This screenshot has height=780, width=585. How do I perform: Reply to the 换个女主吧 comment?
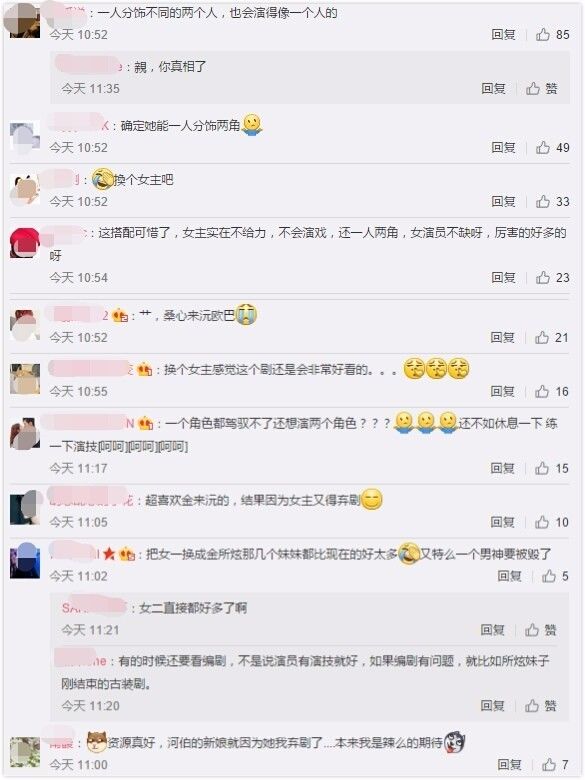tap(503, 201)
